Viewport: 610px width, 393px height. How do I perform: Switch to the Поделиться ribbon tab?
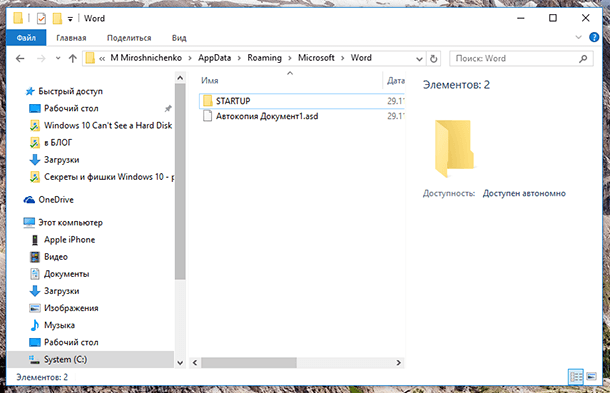(129, 38)
